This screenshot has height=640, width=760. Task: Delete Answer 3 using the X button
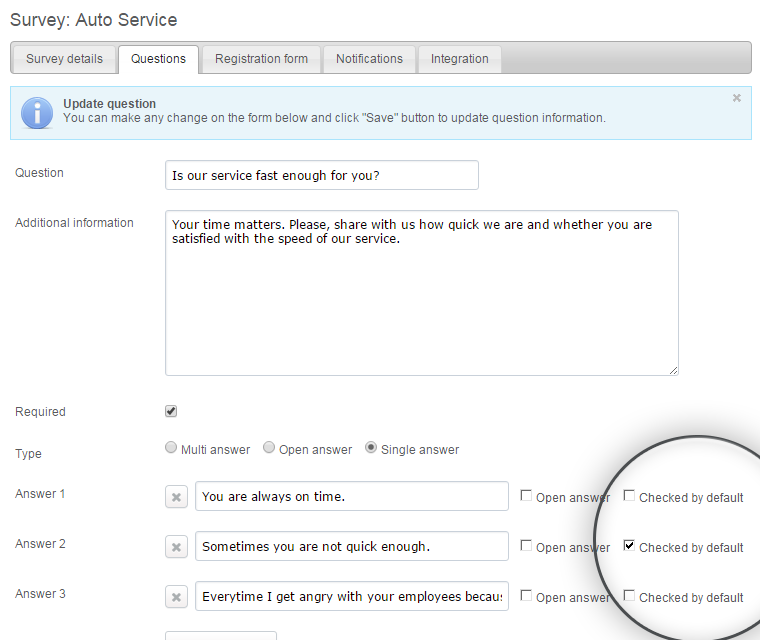pos(176,597)
